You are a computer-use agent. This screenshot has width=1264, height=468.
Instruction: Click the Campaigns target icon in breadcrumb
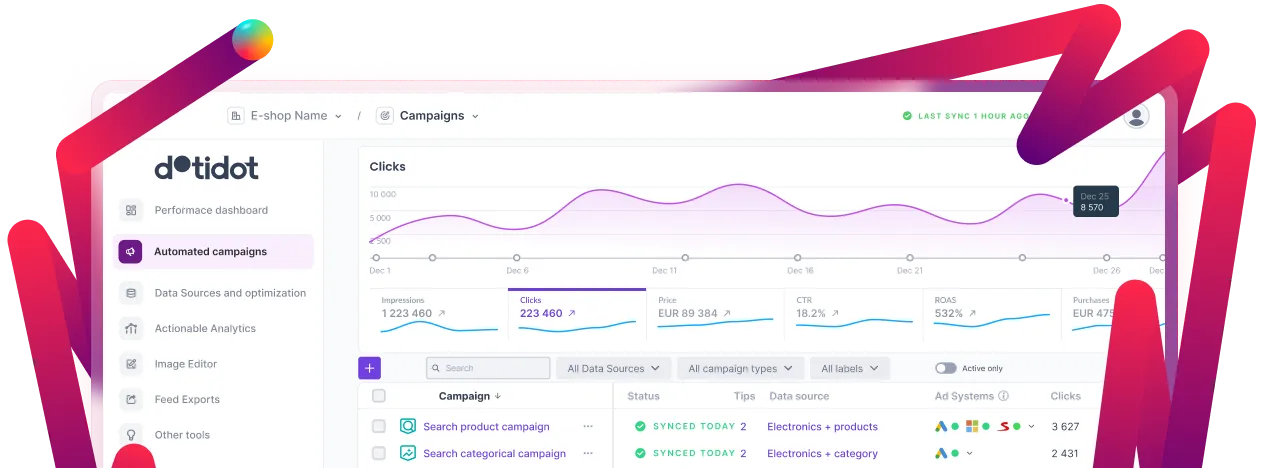click(385, 116)
